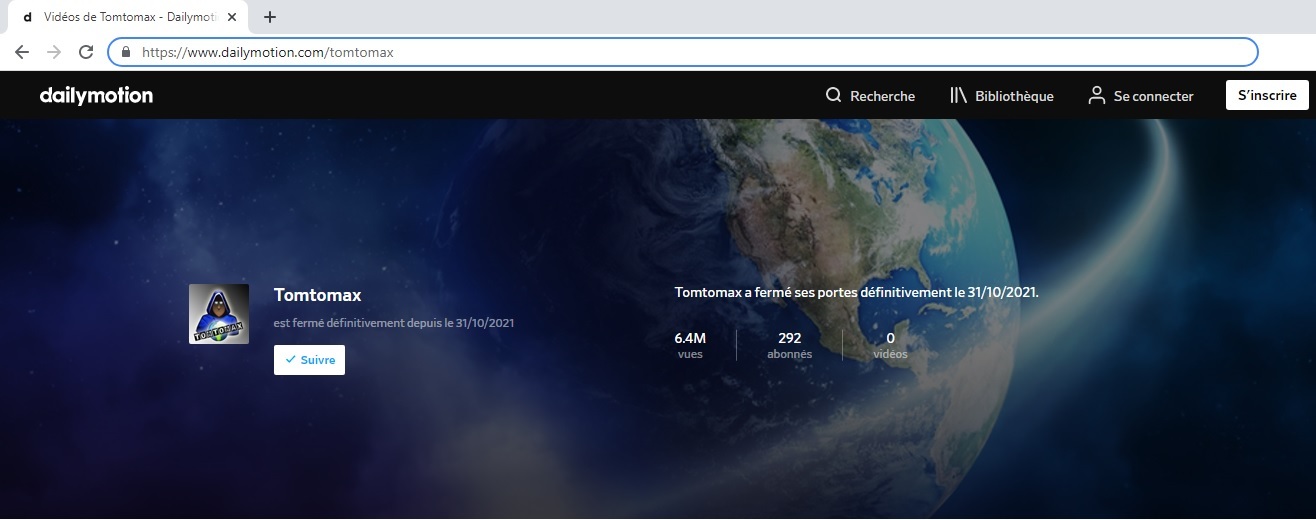Image resolution: width=1316 pixels, height=520 pixels.
Task: Click the 6.4M vues statistic
Action: pyautogui.click(x=690, y=345)
